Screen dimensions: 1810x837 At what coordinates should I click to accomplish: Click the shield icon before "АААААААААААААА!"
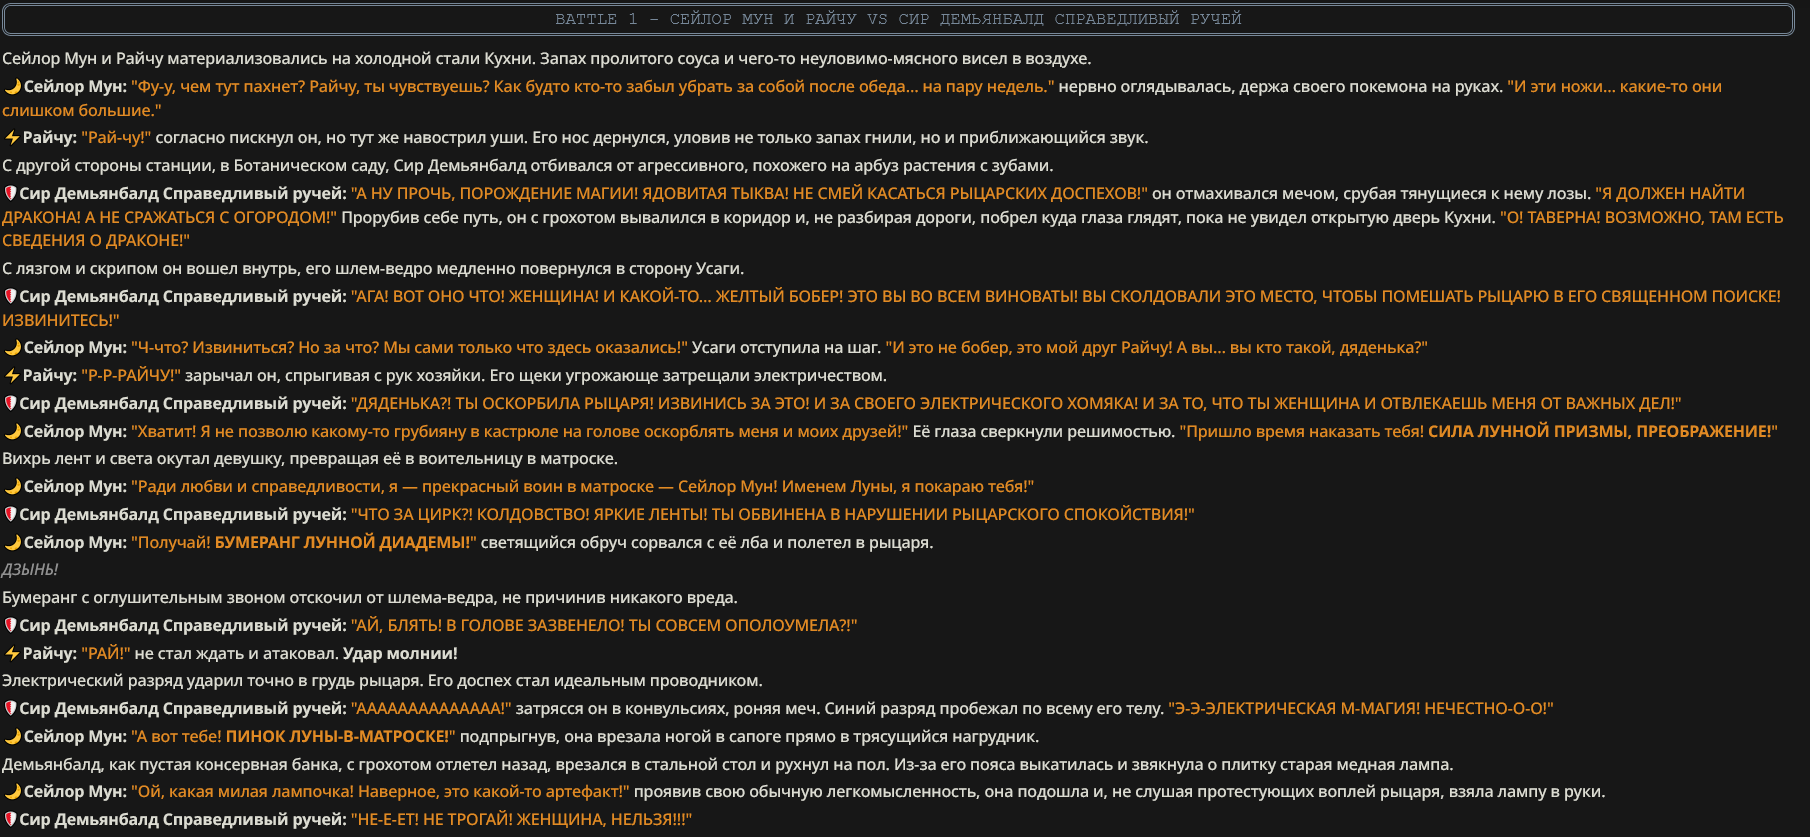click(x=10, y=708)
